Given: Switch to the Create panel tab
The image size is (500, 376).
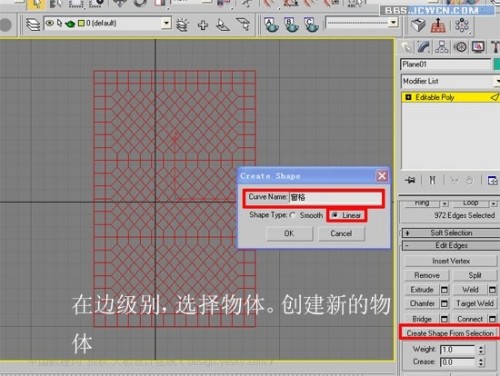Looking at the screenshot, I should tap(407, 47).
